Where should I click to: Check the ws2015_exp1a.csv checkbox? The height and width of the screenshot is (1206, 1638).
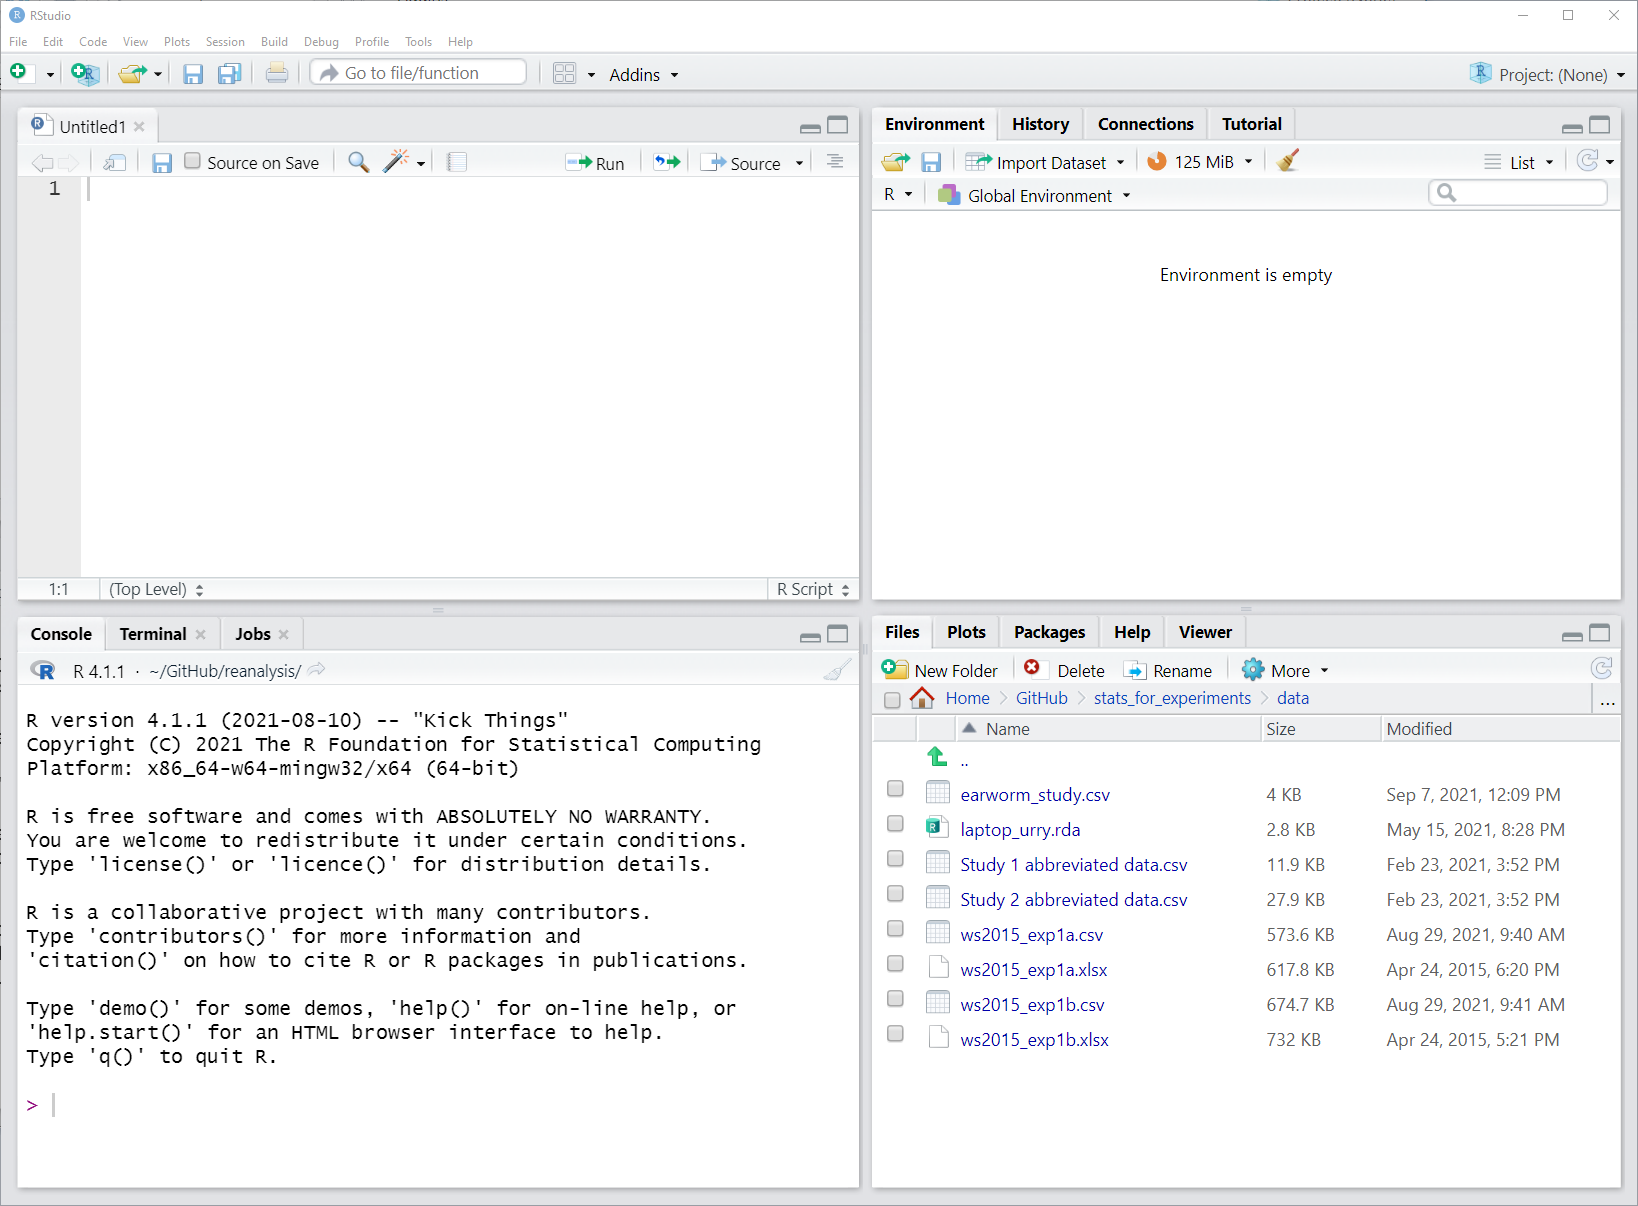[x=895, y=929]
